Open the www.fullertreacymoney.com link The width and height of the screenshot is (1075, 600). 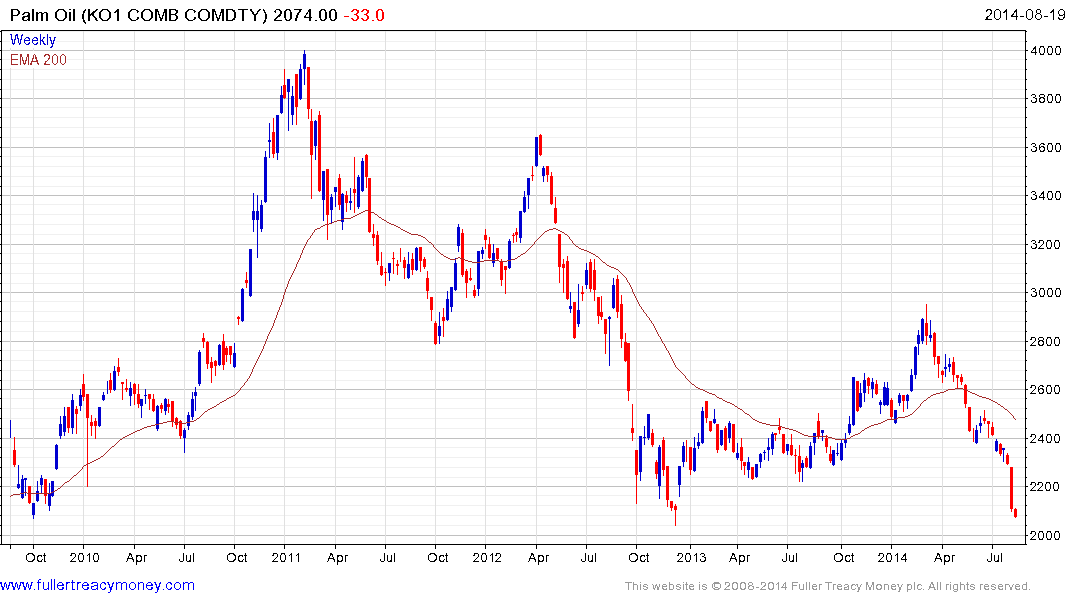pos(97,585)
